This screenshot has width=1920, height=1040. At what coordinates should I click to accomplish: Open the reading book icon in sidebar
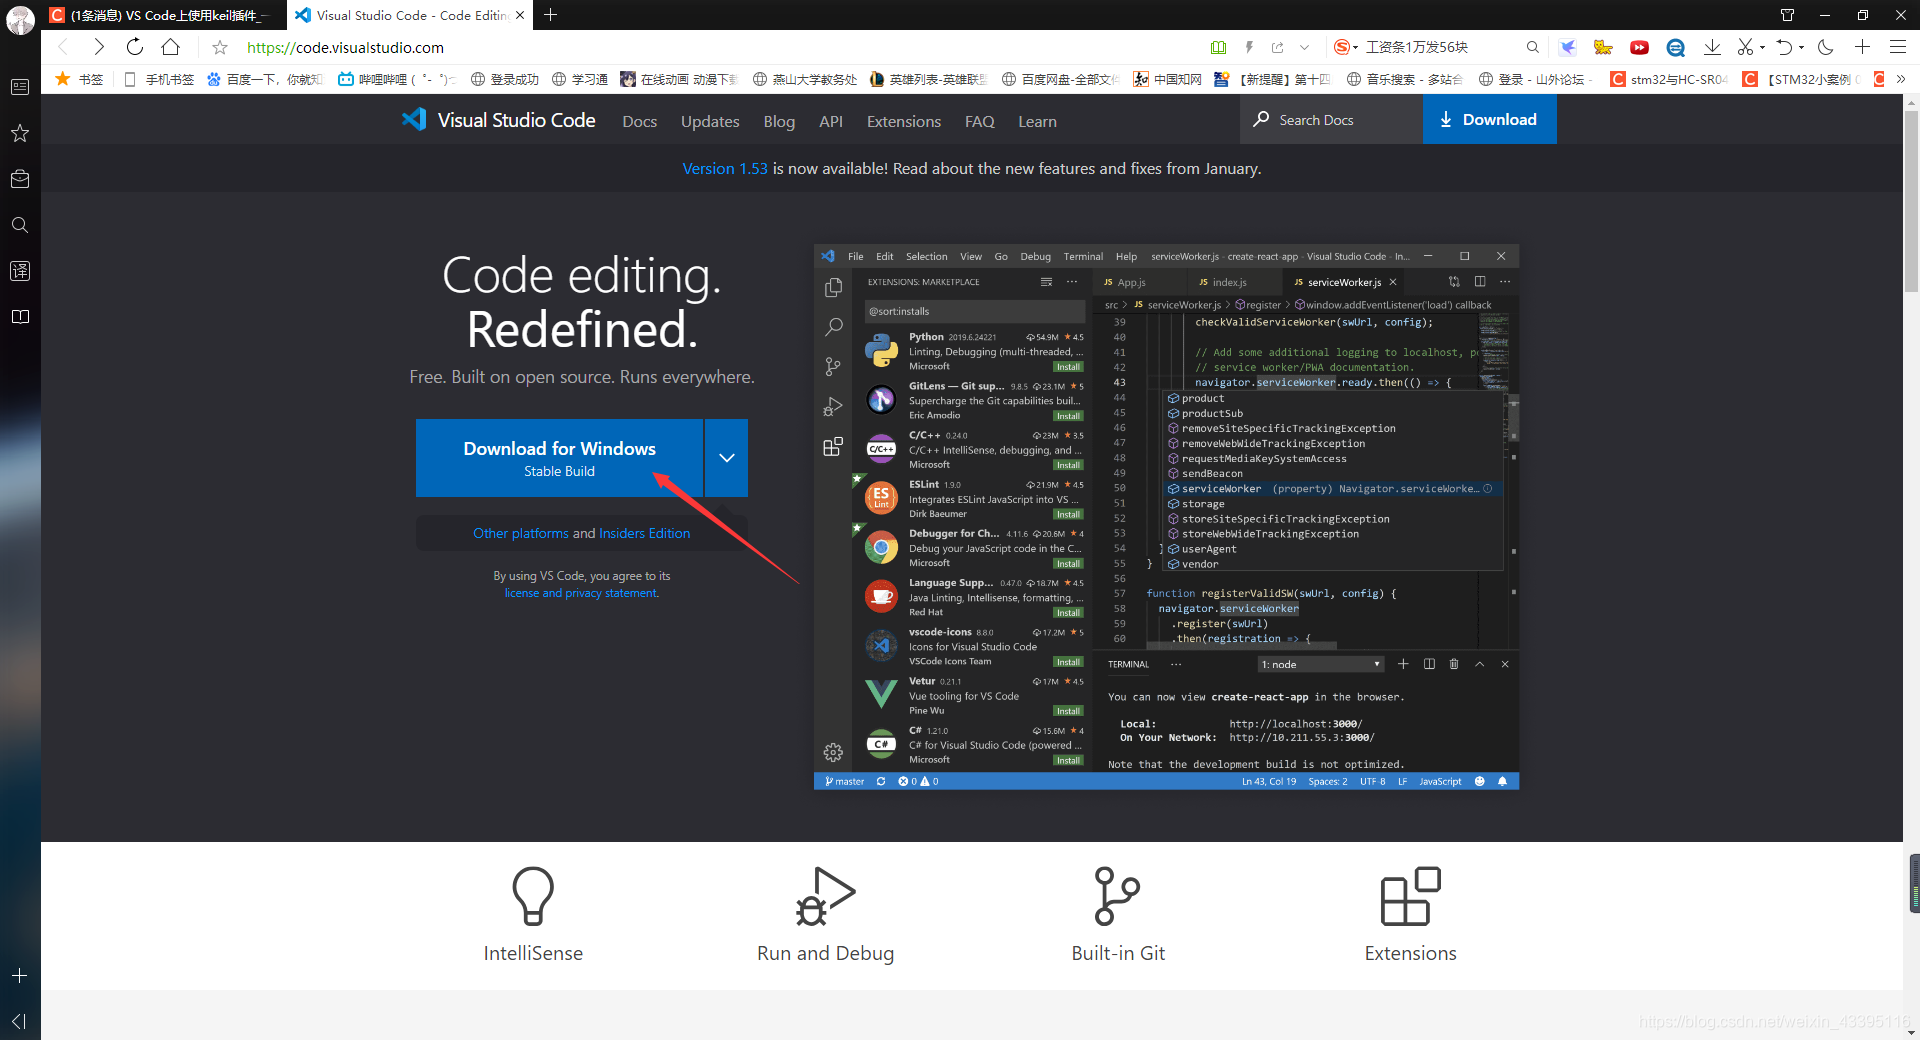click(x=20, y=317)
